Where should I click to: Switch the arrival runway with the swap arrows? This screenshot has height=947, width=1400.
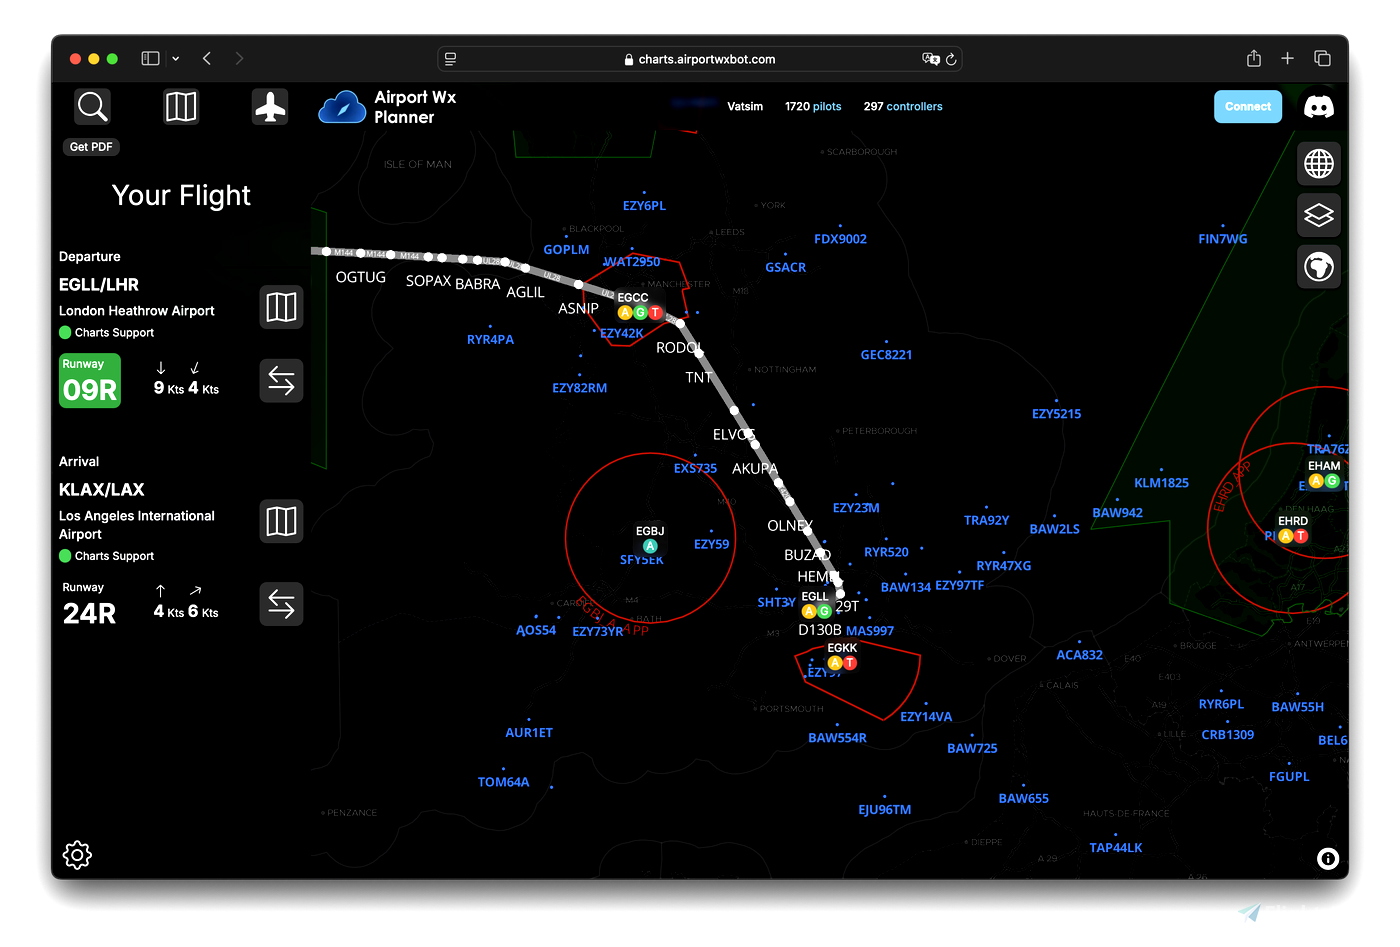(x=281, y=604)
